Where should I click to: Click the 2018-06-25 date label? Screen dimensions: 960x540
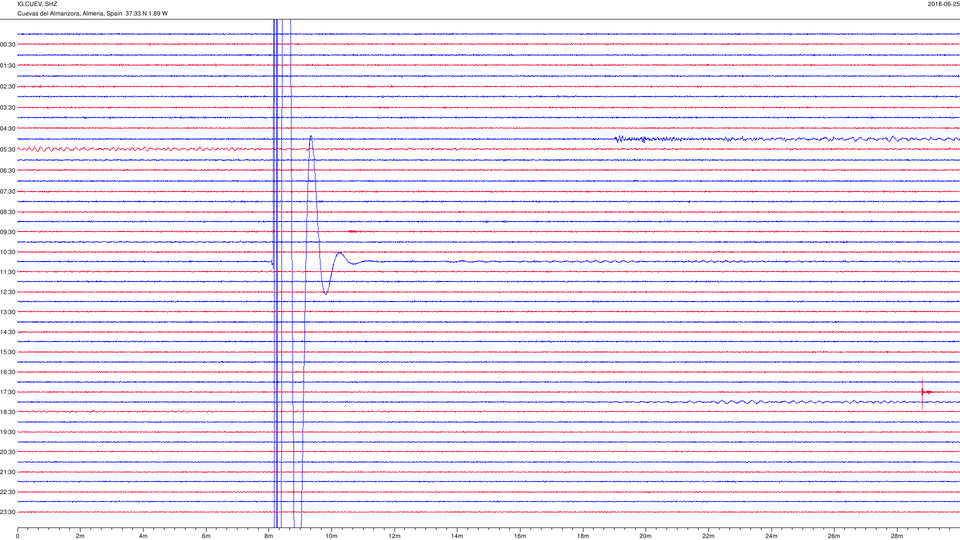(x=943, y=4)
